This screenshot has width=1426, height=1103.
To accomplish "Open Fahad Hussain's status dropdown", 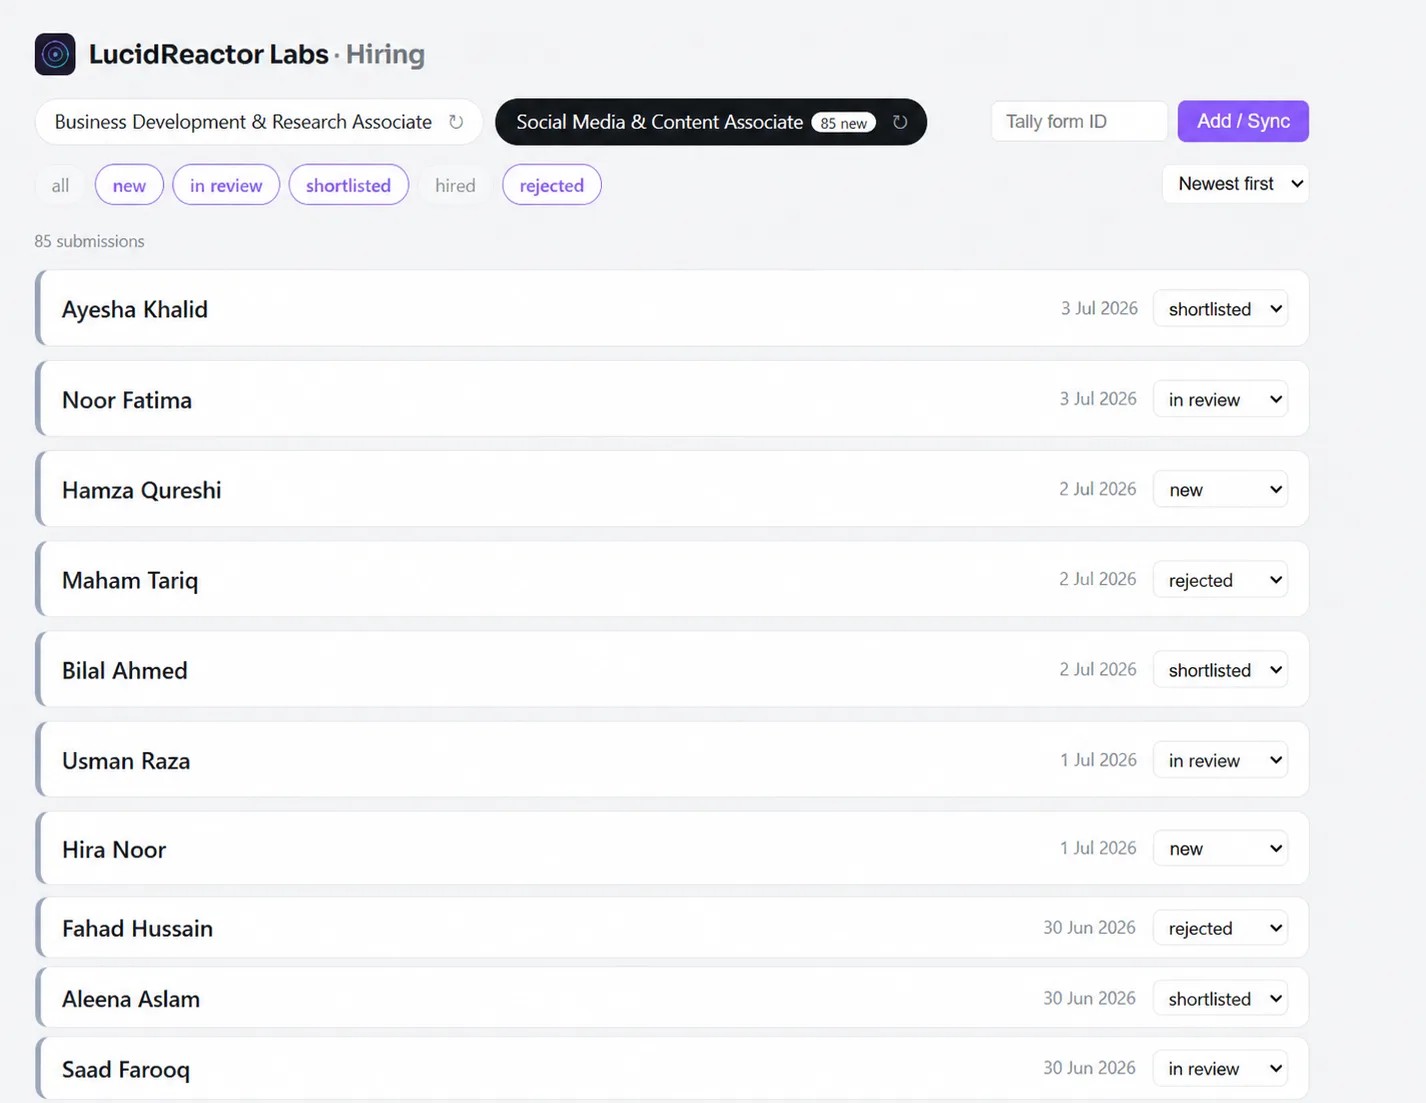I will [1221, 928].
